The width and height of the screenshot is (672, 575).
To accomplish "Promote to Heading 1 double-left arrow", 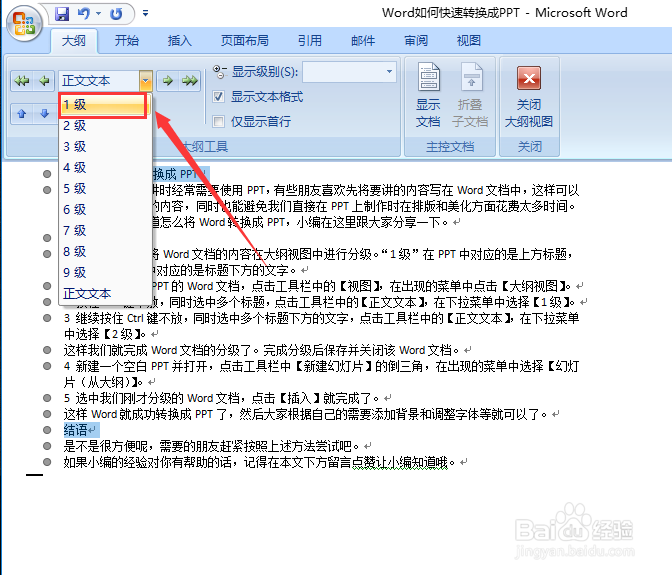I will 21,81.
